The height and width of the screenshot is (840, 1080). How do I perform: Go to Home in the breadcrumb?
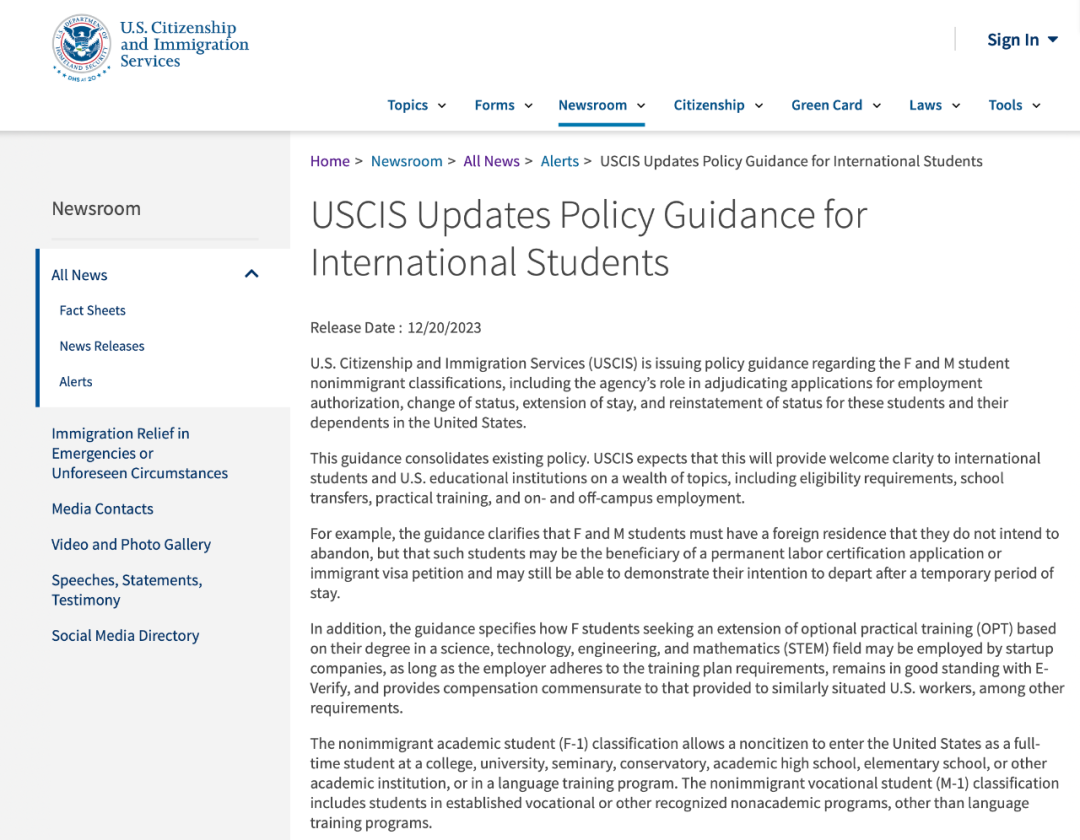[x=330, y=161]
